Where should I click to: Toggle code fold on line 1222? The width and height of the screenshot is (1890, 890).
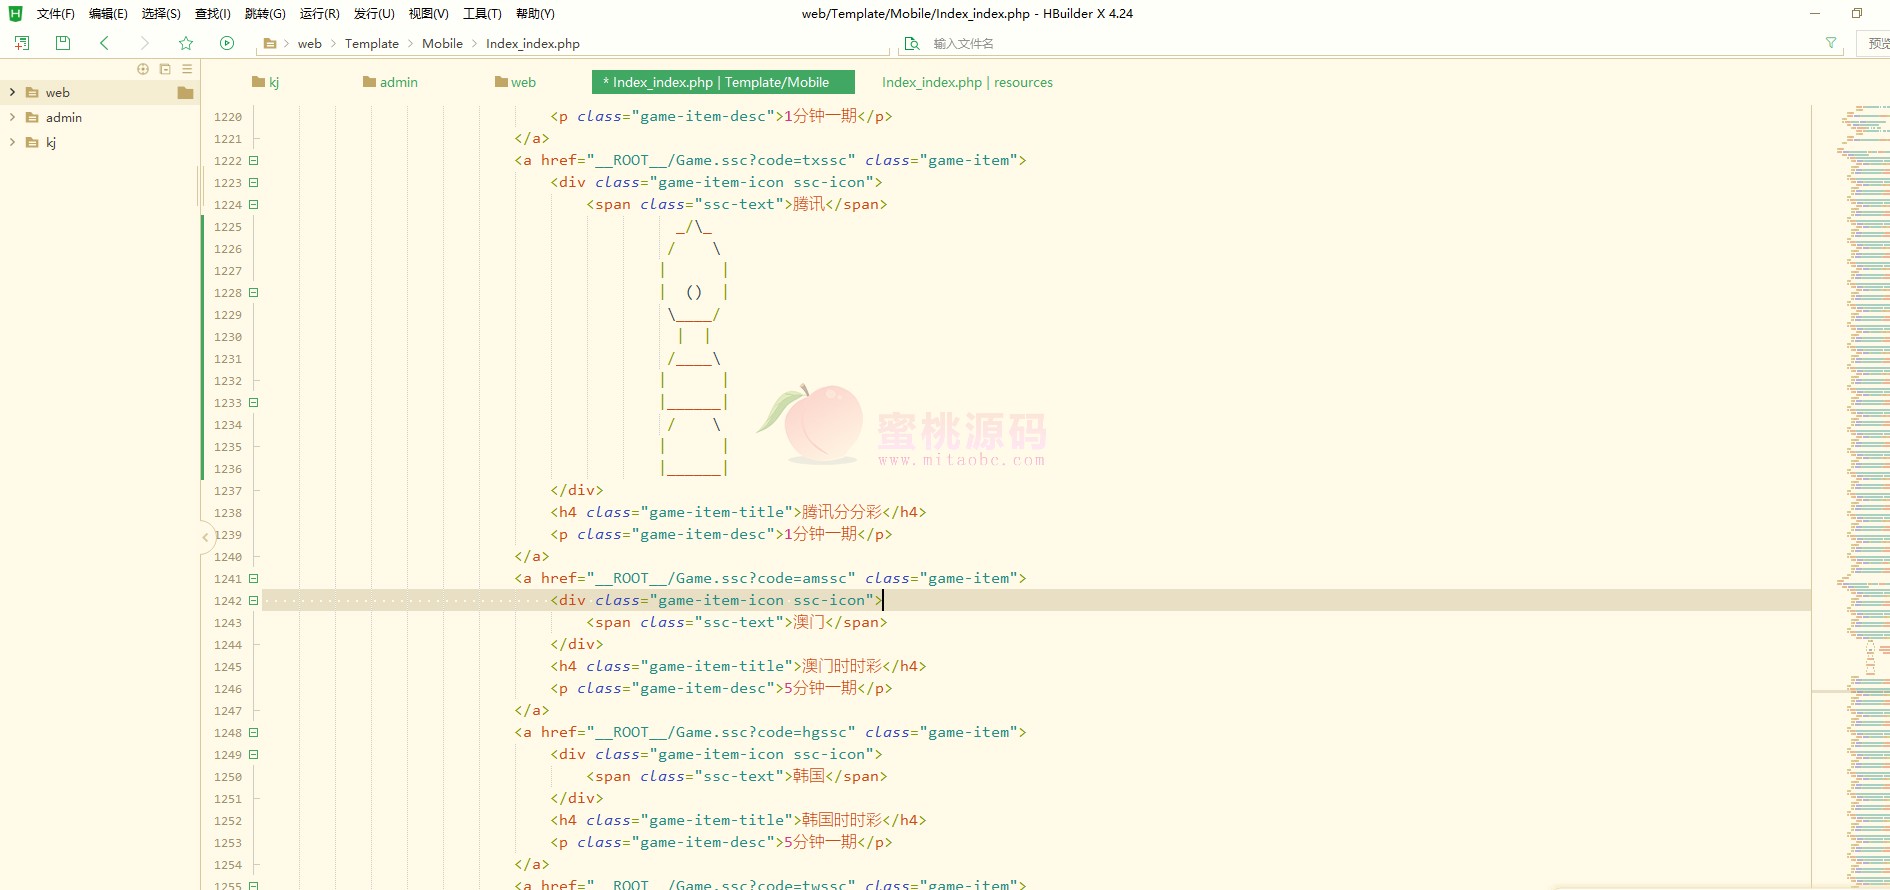coord(254,161)
